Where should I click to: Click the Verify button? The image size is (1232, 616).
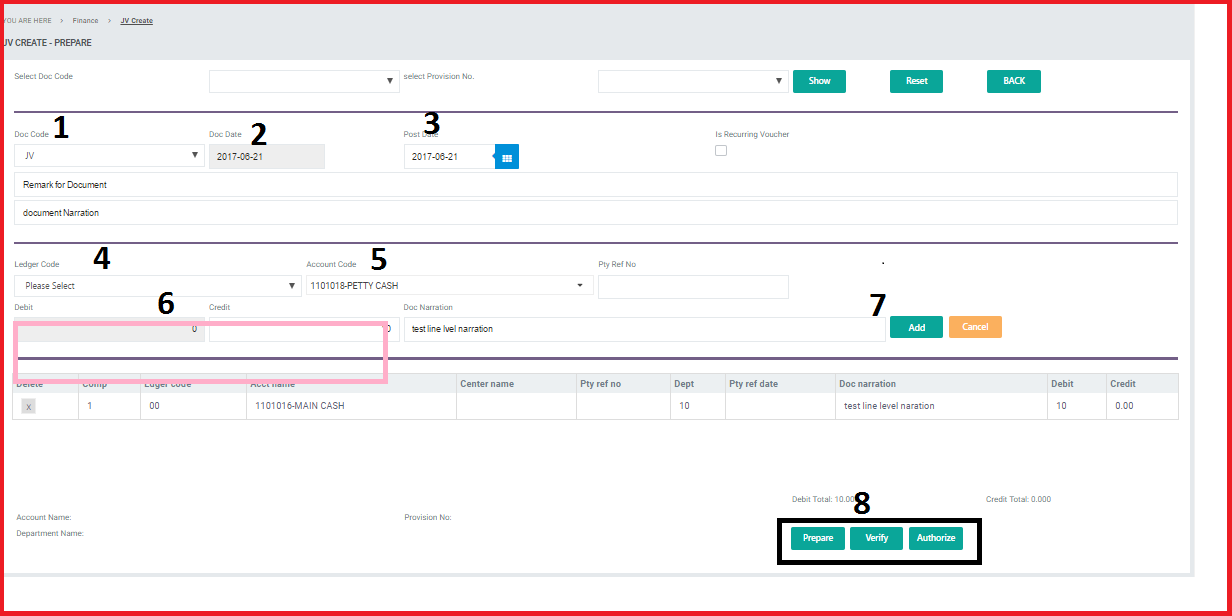876,538
